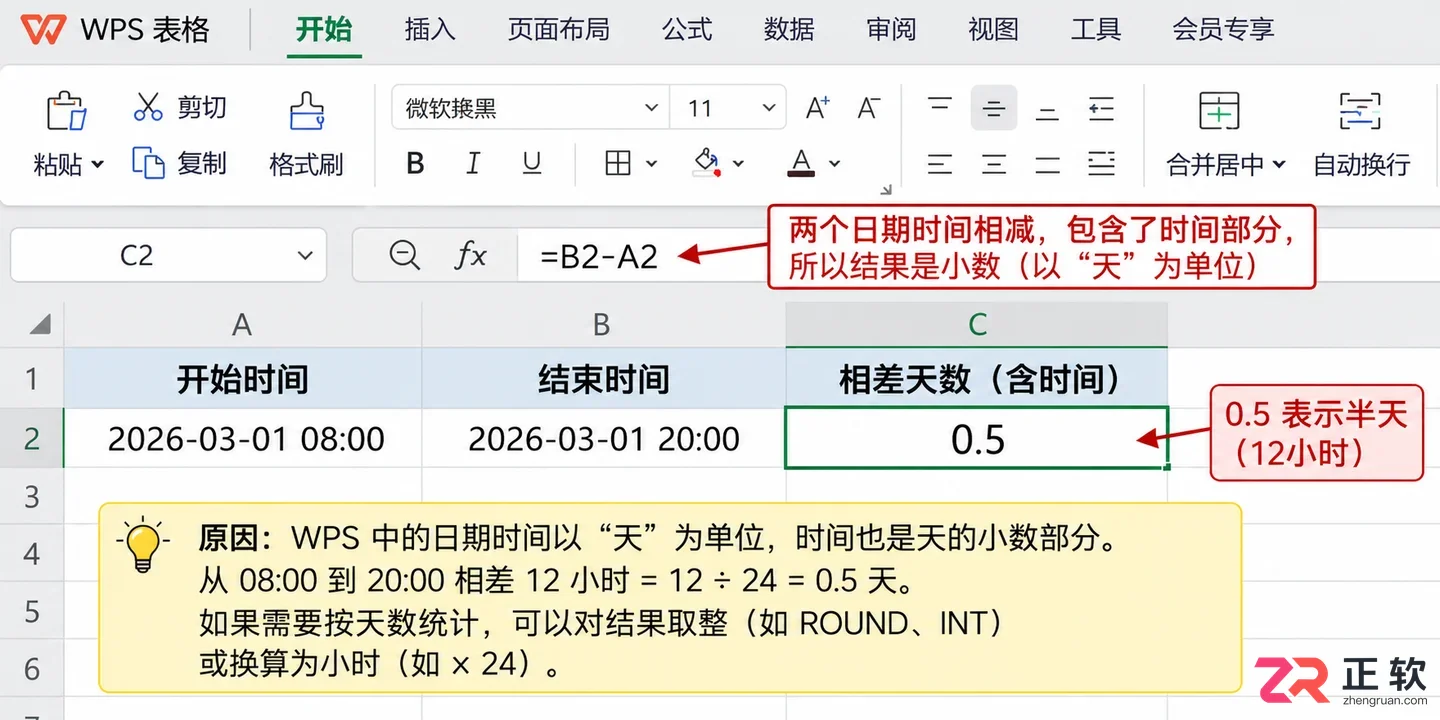
Task: Open the borders dropdown arrow
Action: pos(651,163)
